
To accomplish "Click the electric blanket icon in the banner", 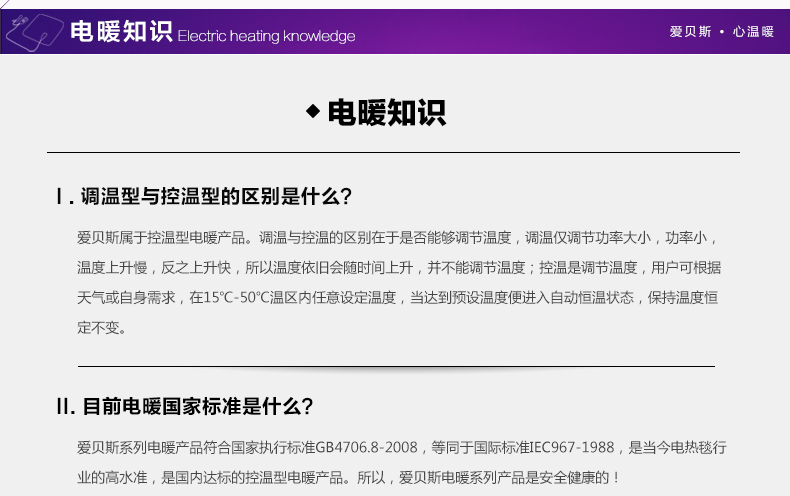I will pos(34,32).
